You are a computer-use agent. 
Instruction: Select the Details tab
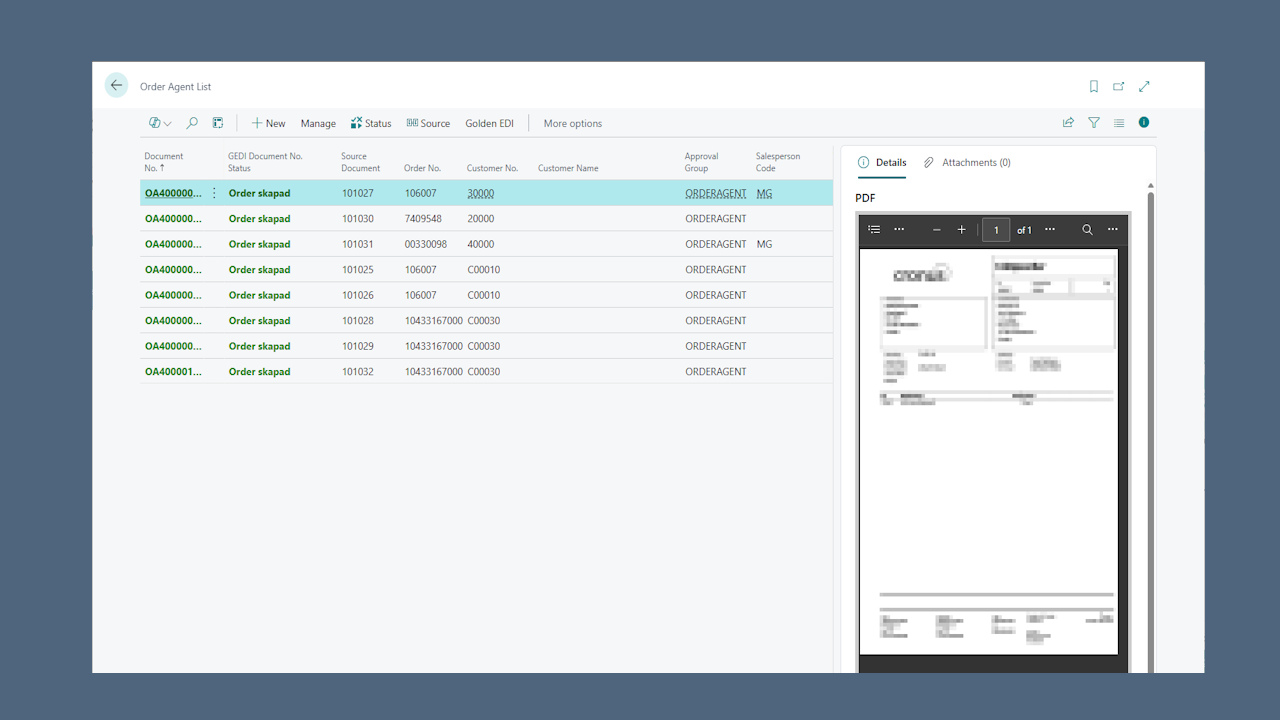(882, 162)
